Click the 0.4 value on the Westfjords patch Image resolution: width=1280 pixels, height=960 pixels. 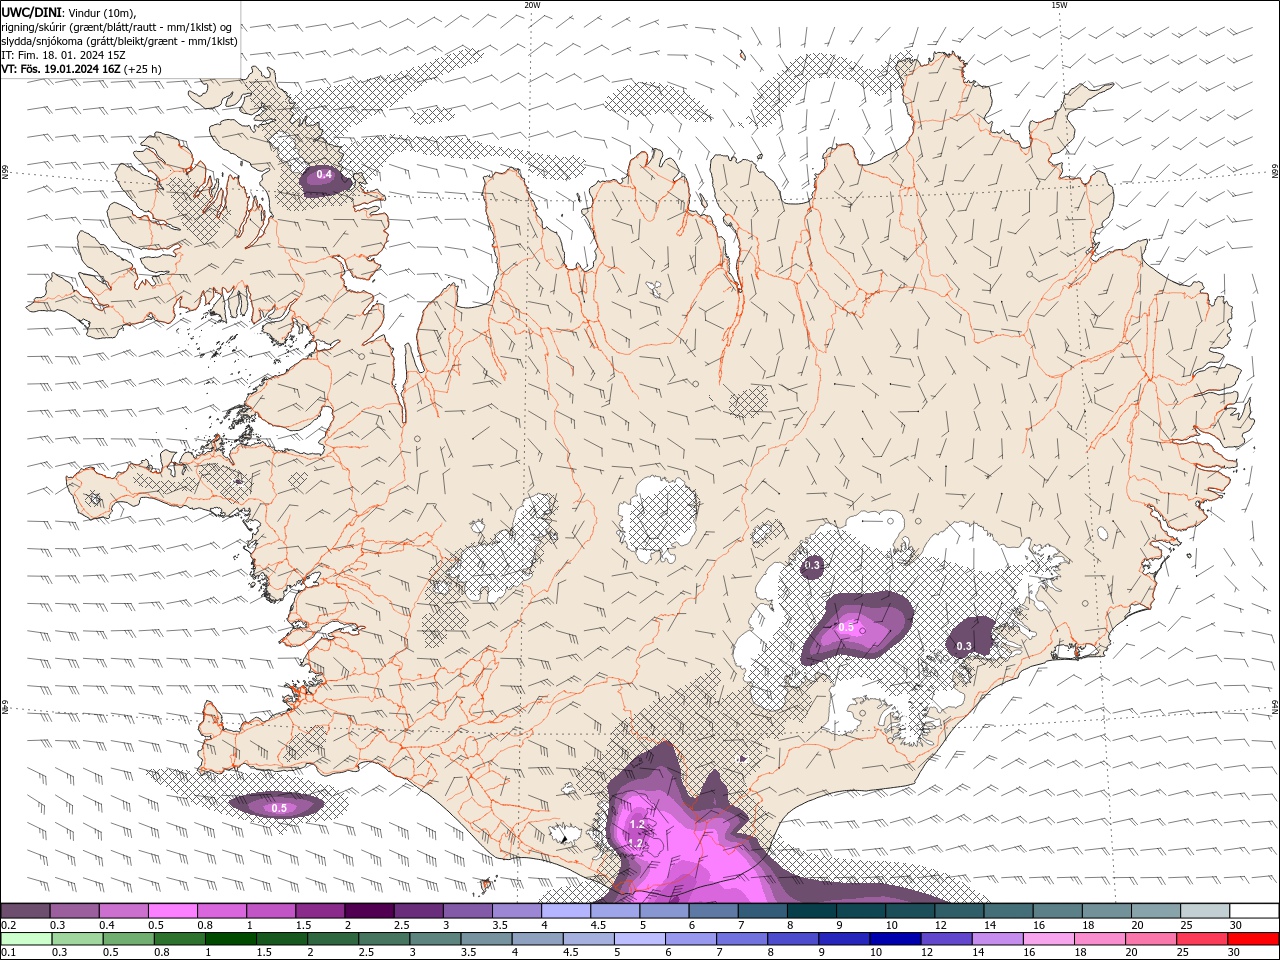point(324,175)
